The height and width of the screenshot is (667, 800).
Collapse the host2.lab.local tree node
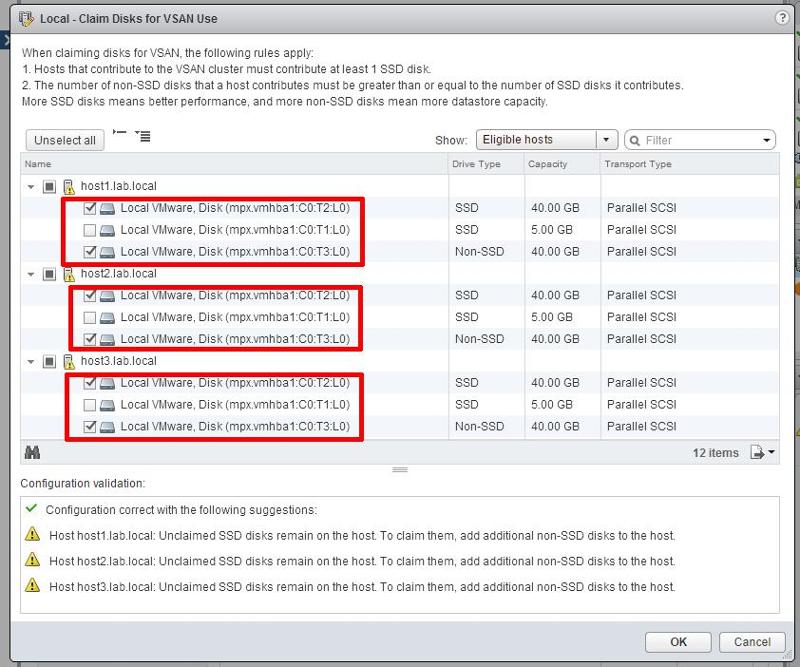(x=31, y=274)
